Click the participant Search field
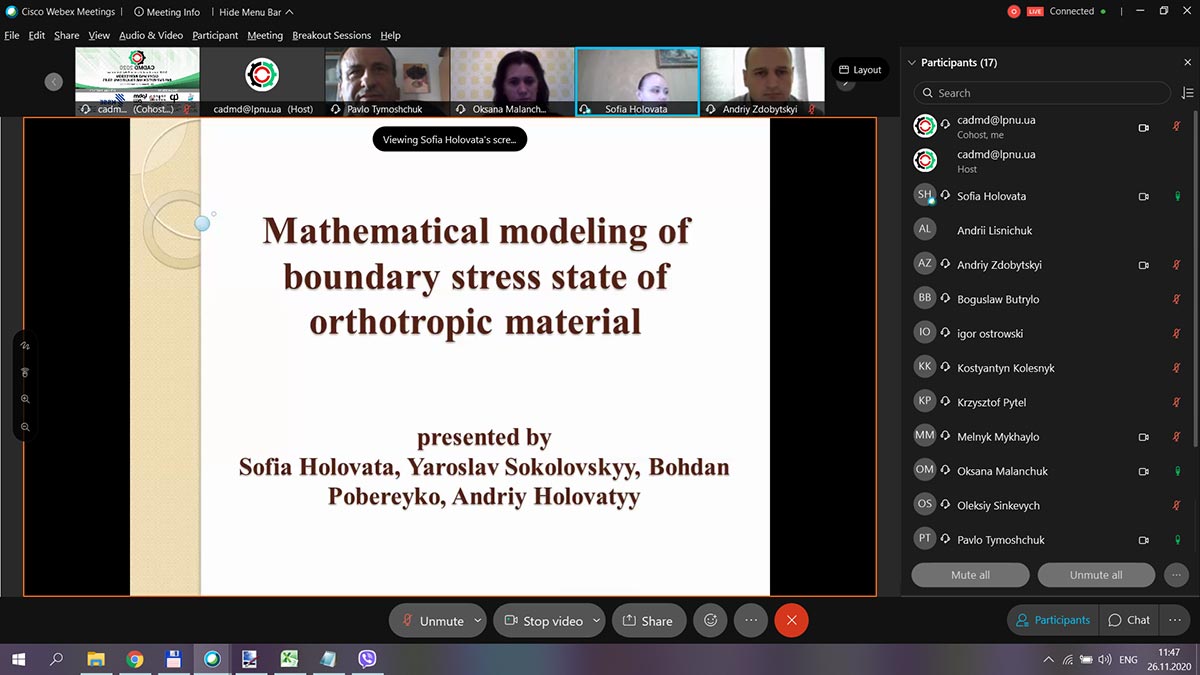 tap(1040, 93)
